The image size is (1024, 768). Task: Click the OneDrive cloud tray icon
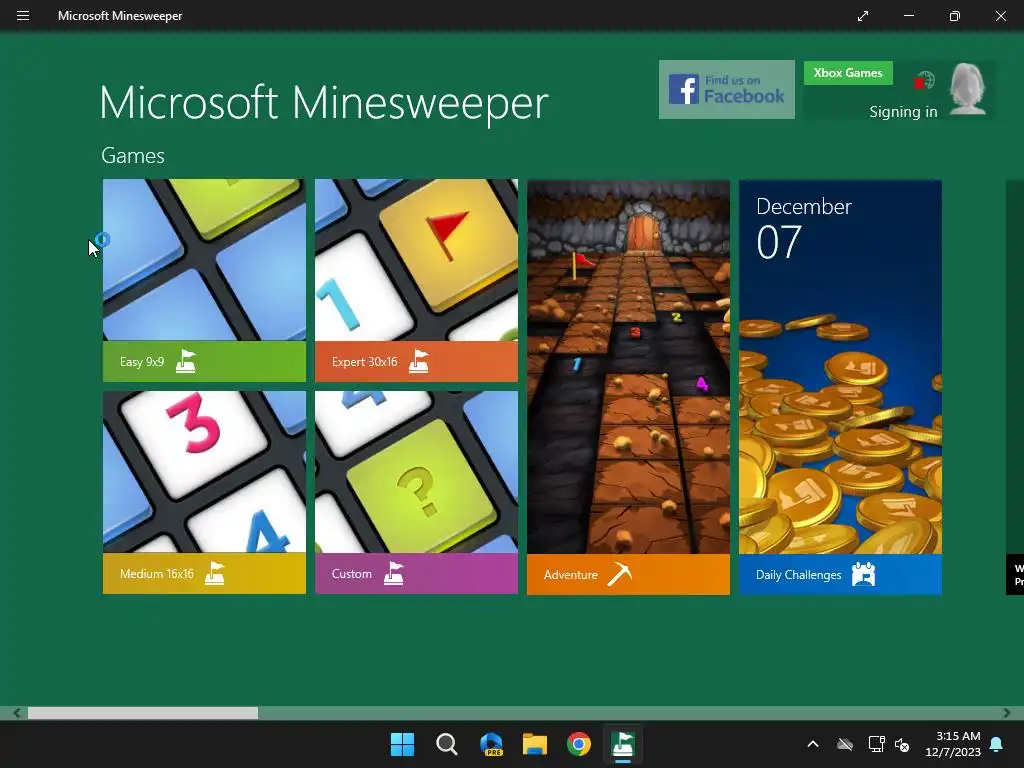point(845,744)
